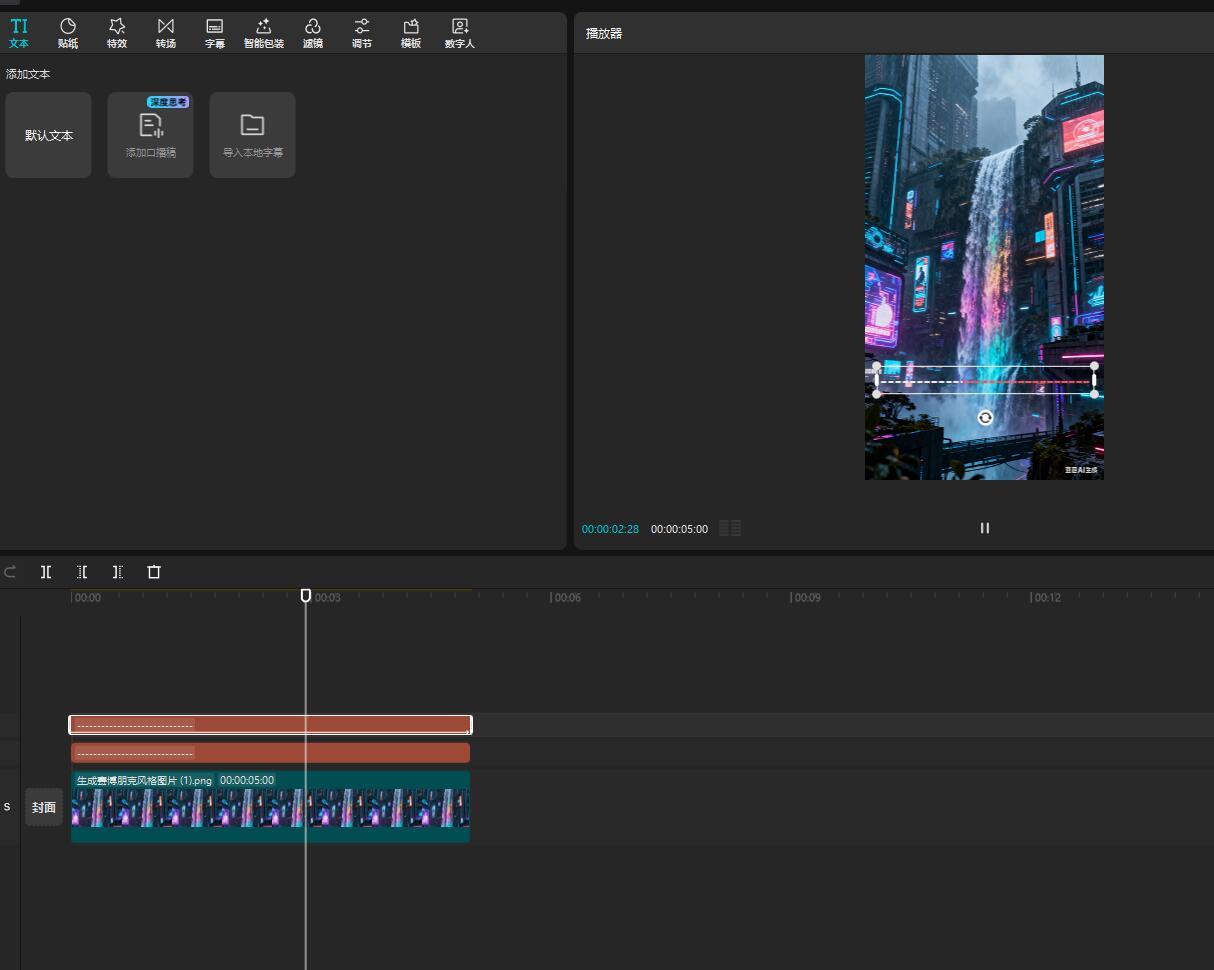
Task: Open the 数字人 digital human tab
Action: [460, 33]
